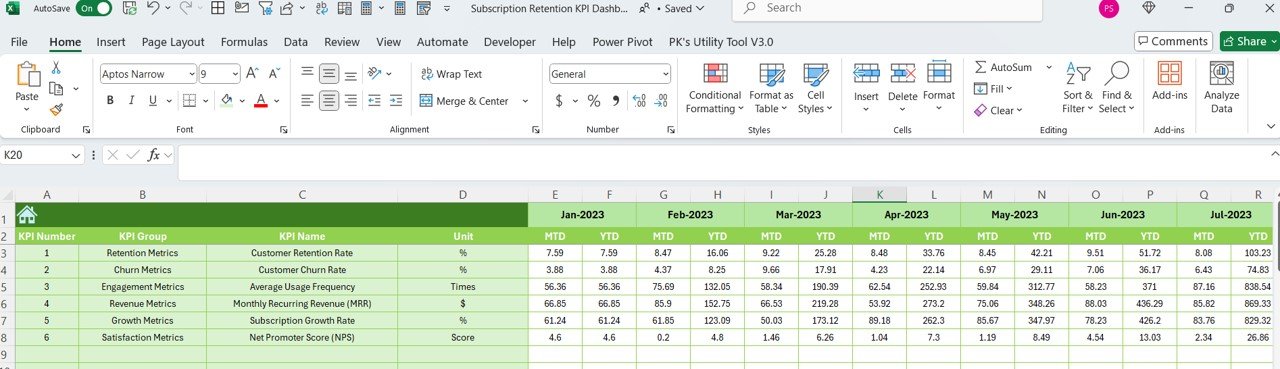The image size is (1280, 369).
Task: Open Fill Color dropdown arrow
Action: point(242,101)
